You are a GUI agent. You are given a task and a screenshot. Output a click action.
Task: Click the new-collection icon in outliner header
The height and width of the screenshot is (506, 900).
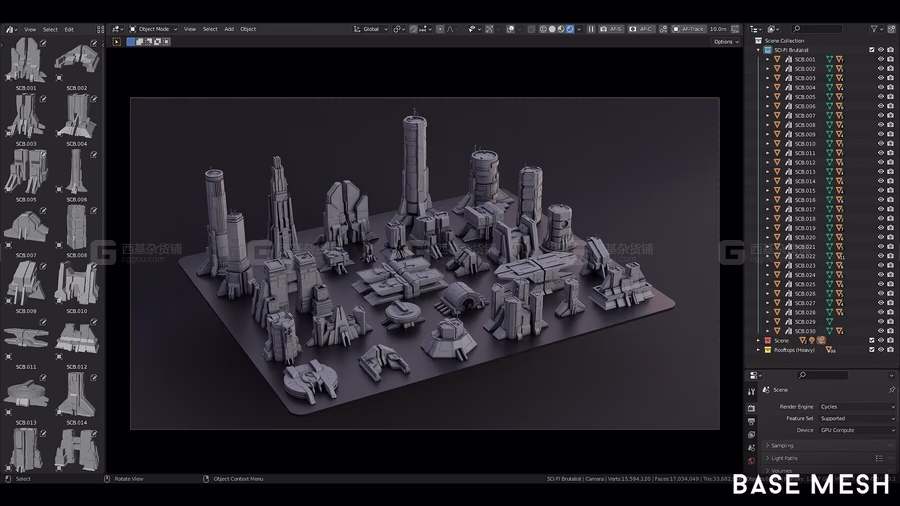pos(890,29)
